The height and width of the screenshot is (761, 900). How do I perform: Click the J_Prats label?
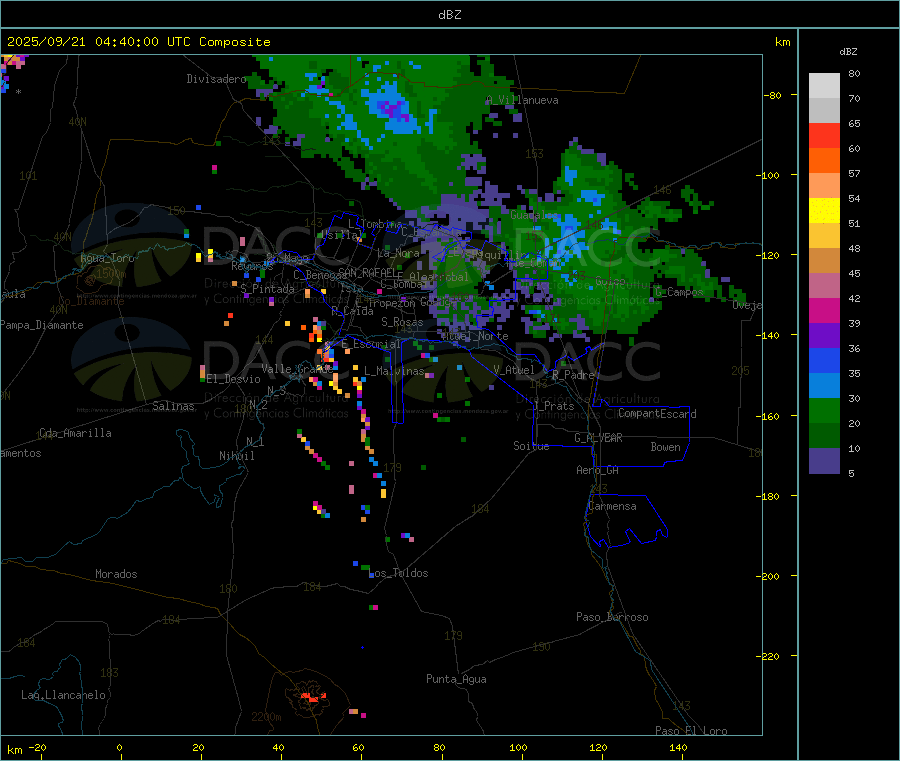point(554,406)
